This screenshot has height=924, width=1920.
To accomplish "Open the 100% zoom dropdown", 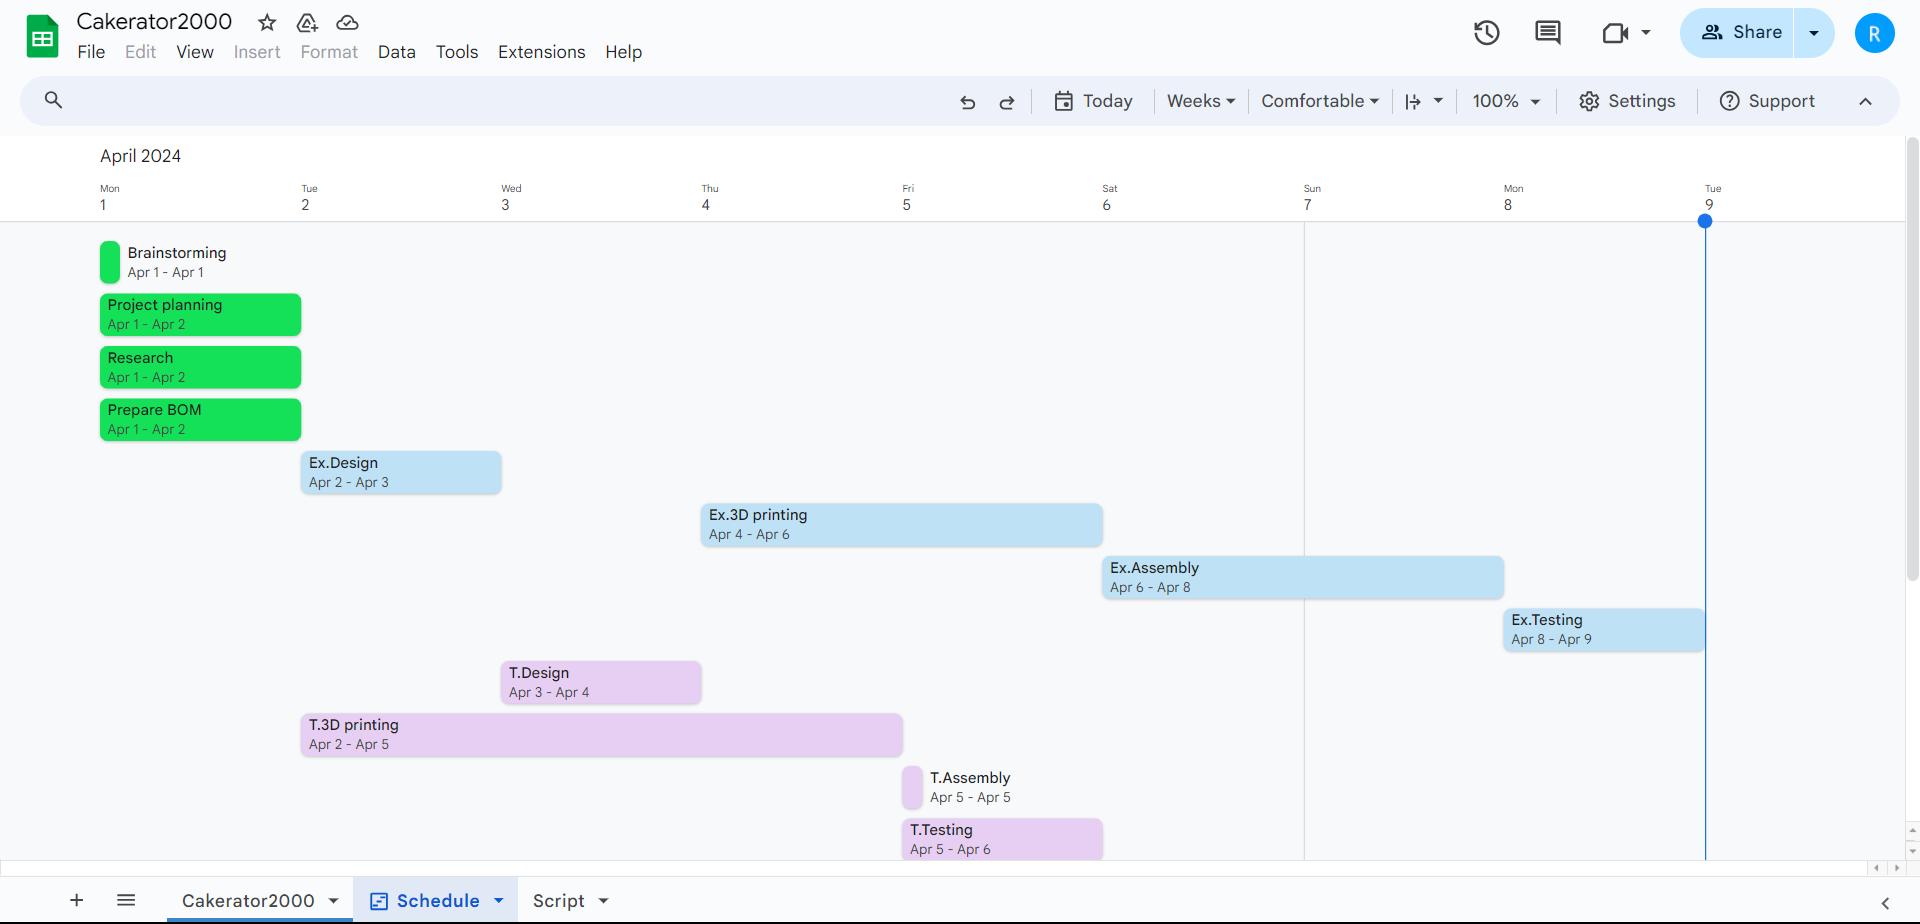I will point(1505,101).
